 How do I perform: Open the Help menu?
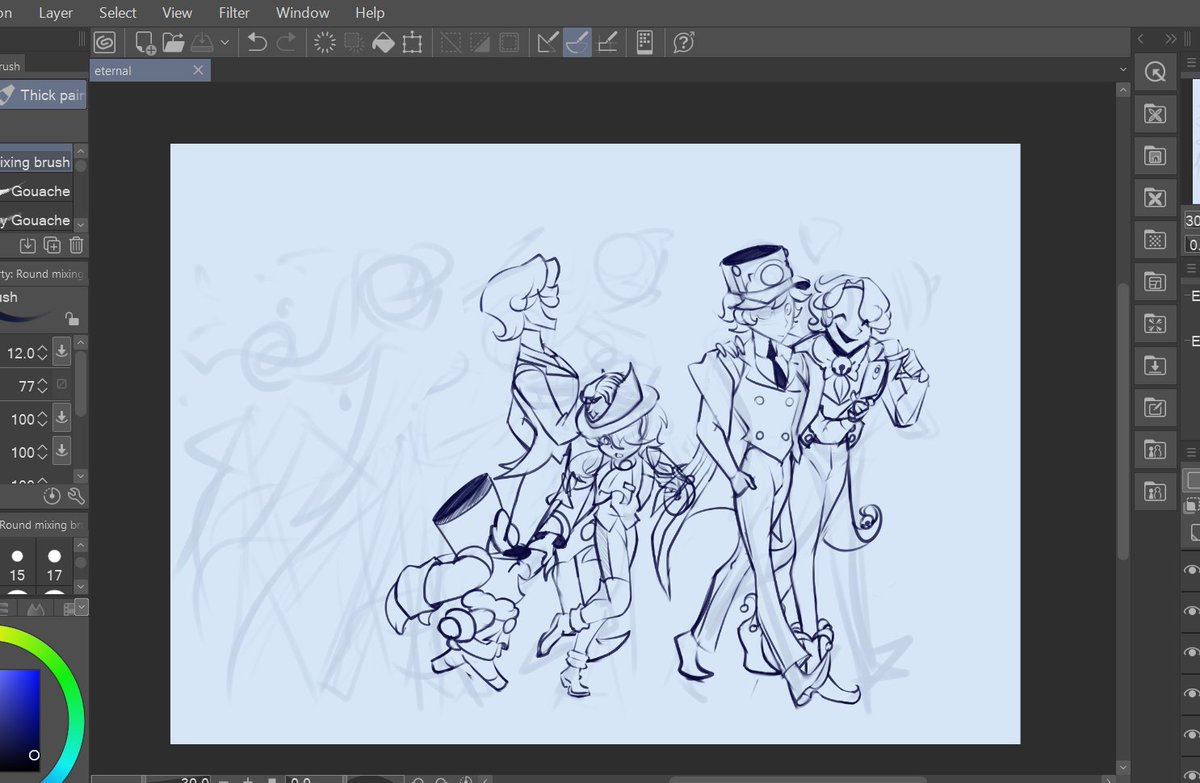[x=369, y=13]
